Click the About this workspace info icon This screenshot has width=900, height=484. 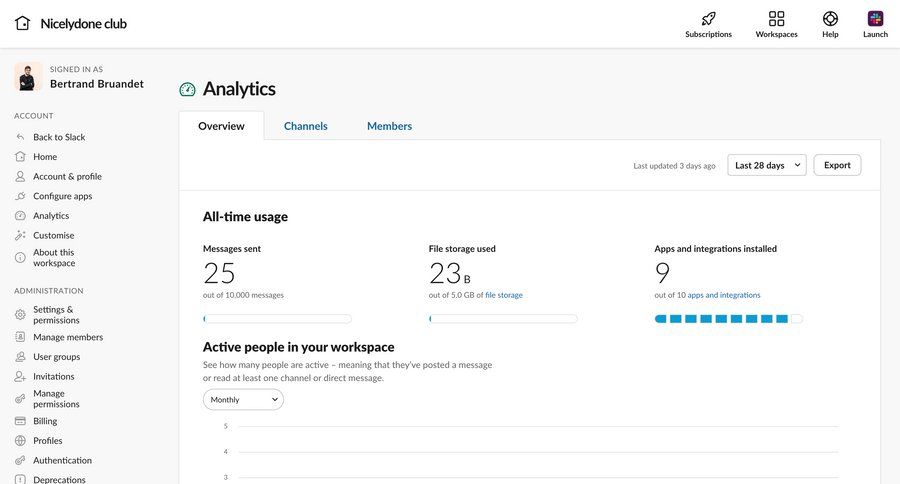pos(20,257)
